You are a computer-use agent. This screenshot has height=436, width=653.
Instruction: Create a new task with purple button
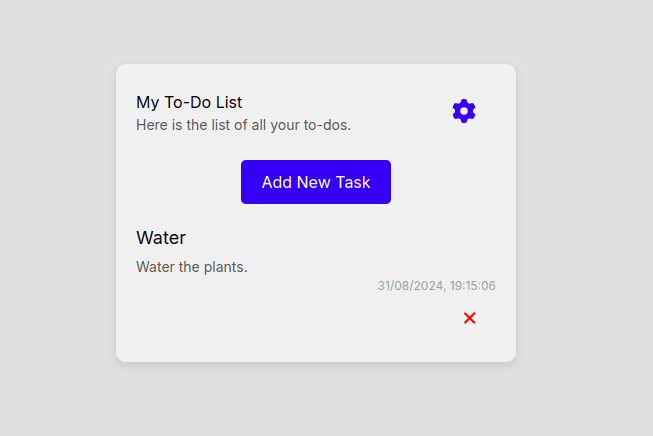(316, 182)
